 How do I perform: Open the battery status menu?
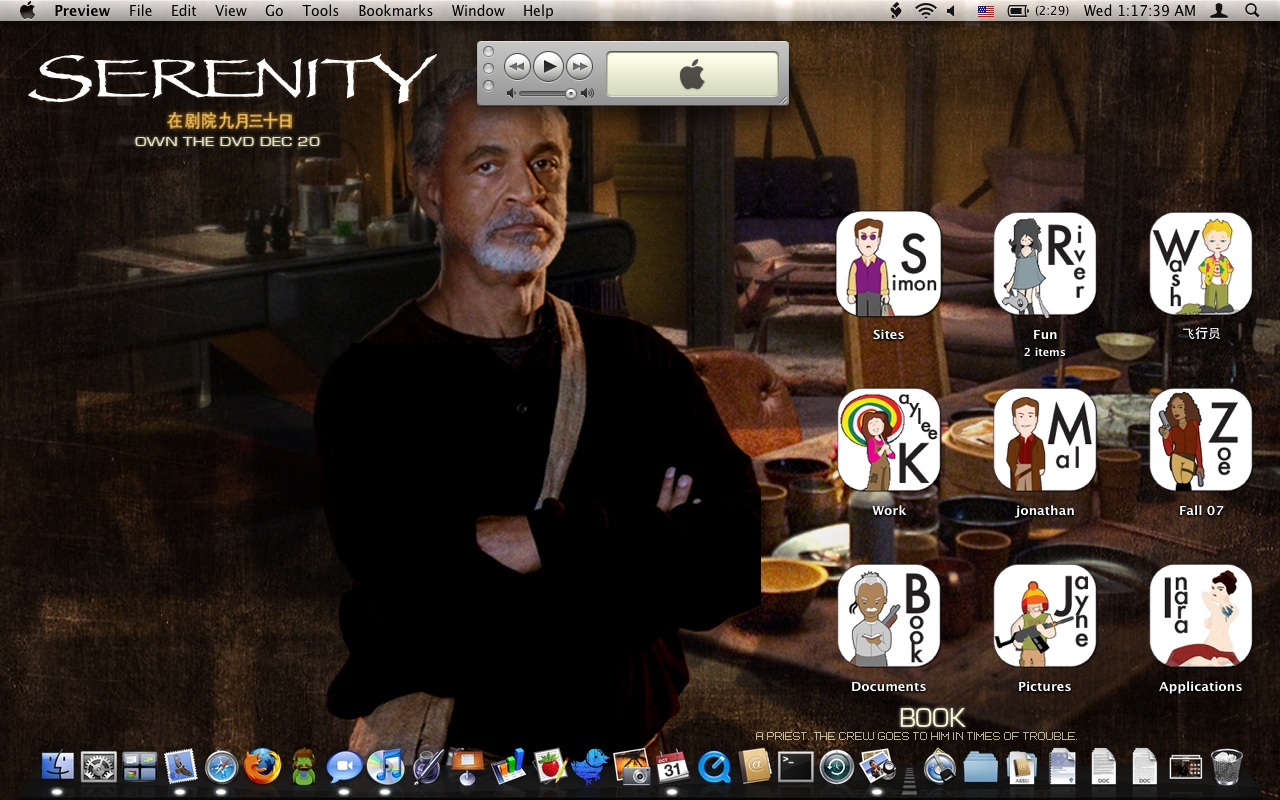1038,11
